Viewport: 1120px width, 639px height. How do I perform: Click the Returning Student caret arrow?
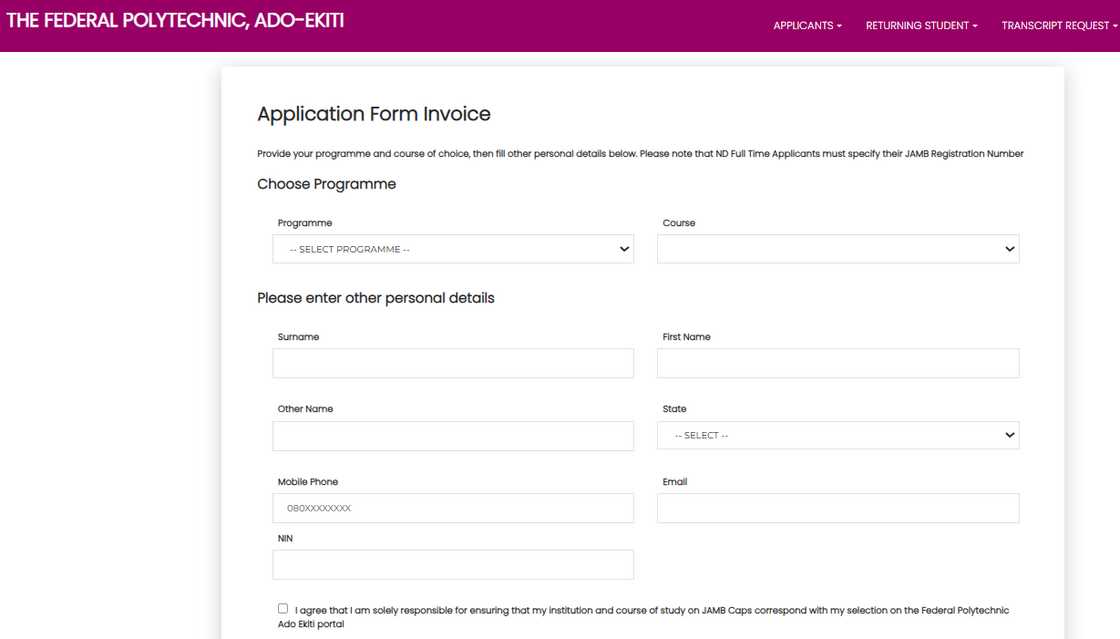[975, 26]
